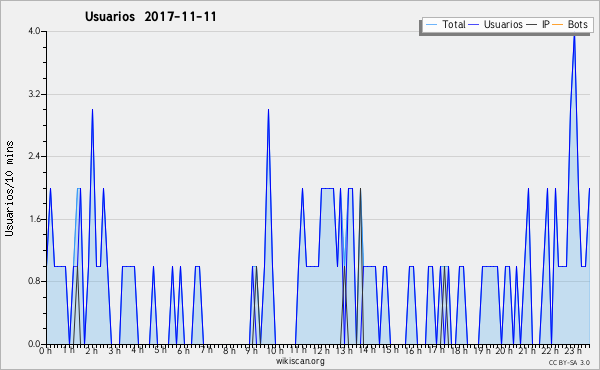Image resolution: width=600 pixels, height=370 pixels.
Task: Click the highest peak near 23 h
Action: (574, 36)
